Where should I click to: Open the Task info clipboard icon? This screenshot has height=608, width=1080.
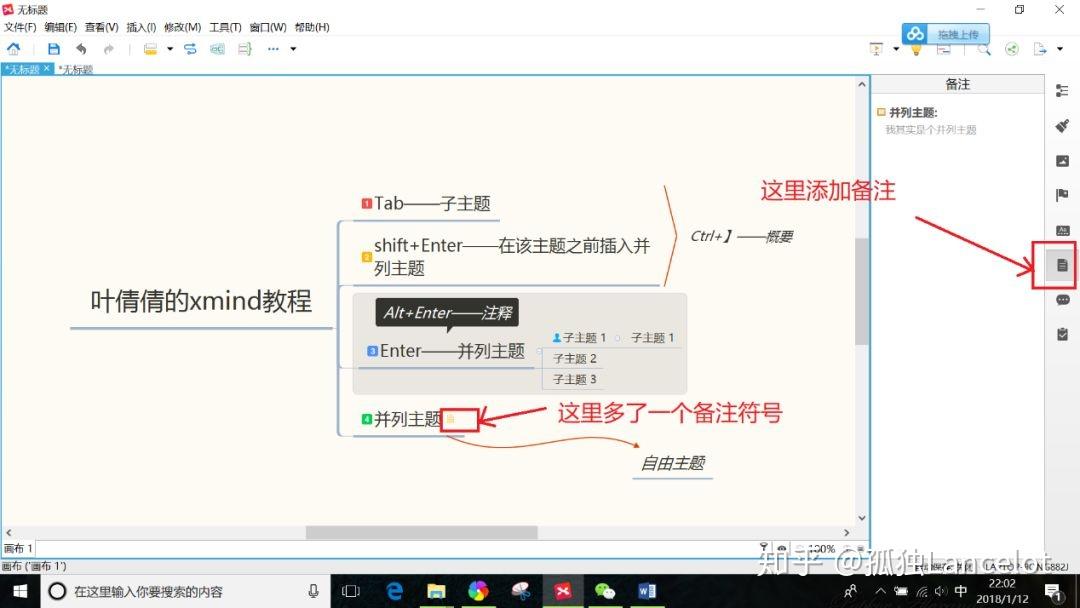coord(1062,334)
